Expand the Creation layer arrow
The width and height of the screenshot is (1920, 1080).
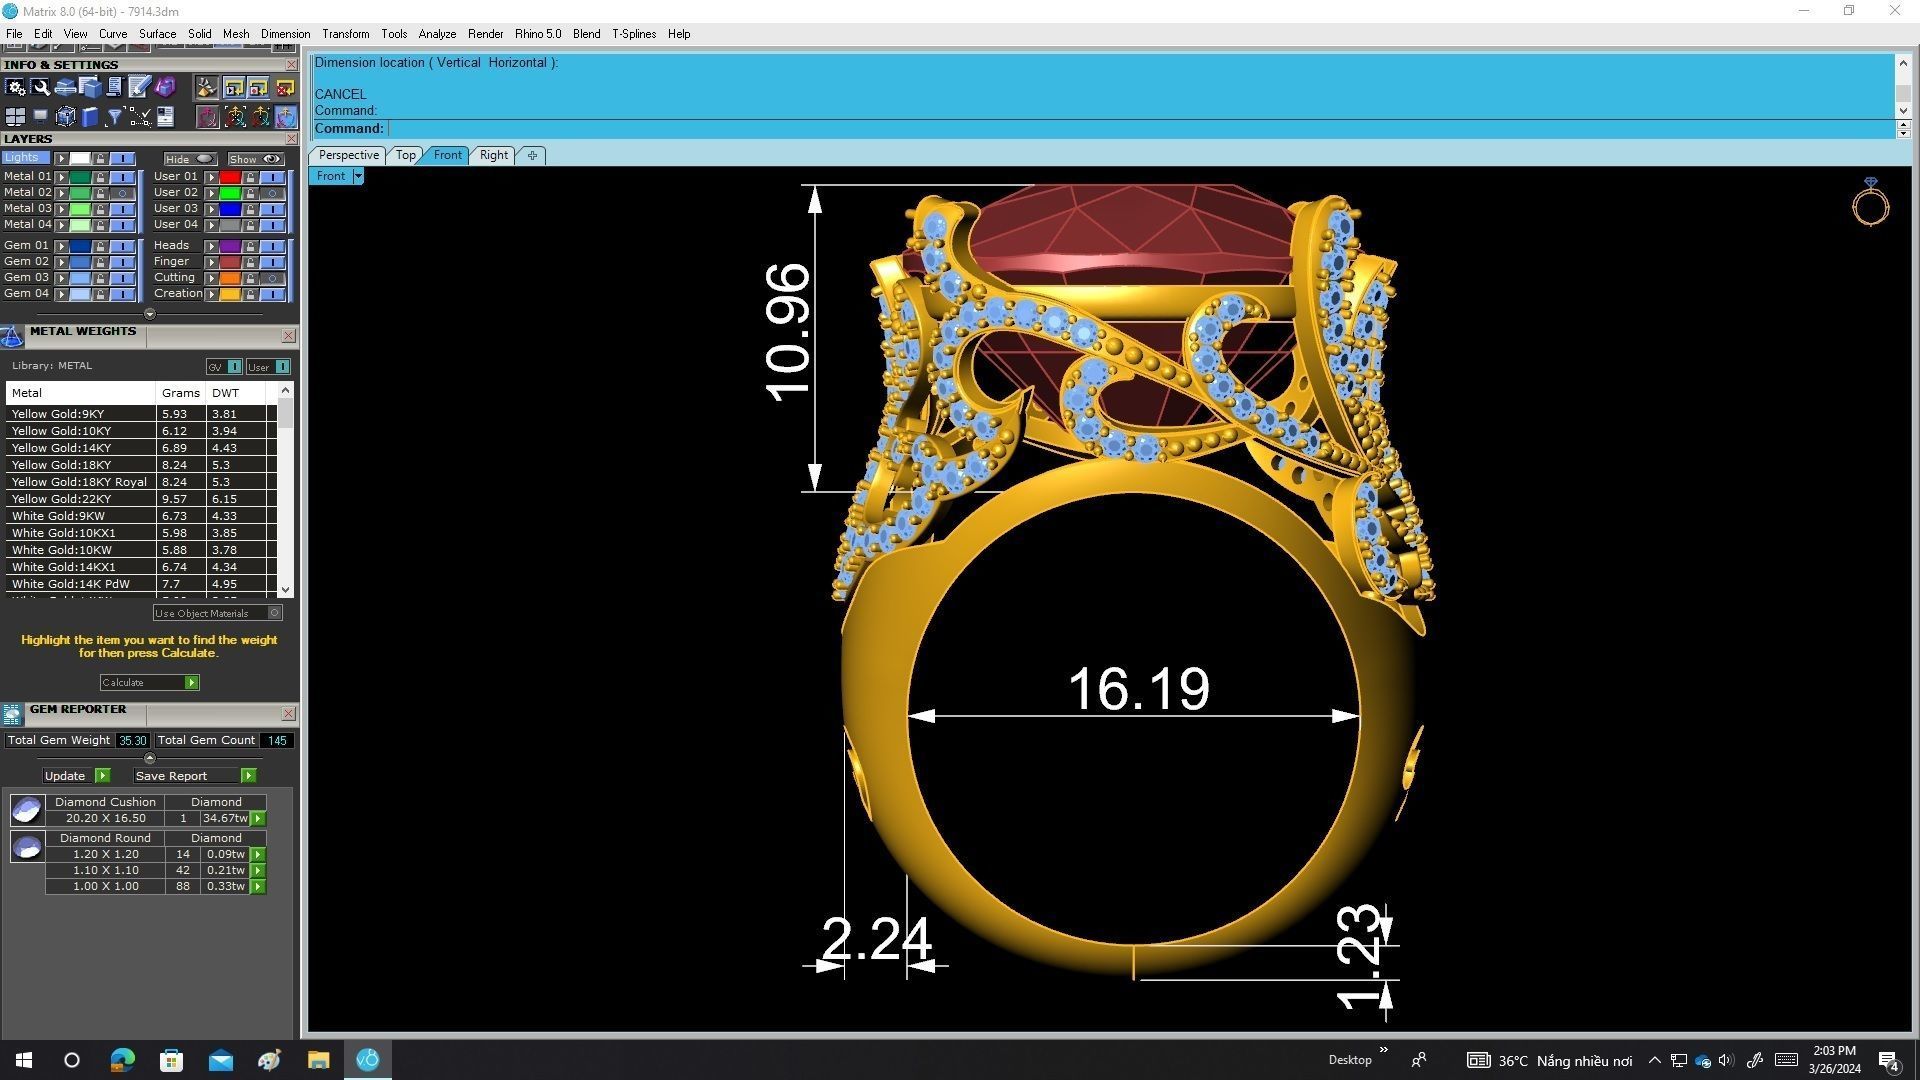[x=211, y=294]
